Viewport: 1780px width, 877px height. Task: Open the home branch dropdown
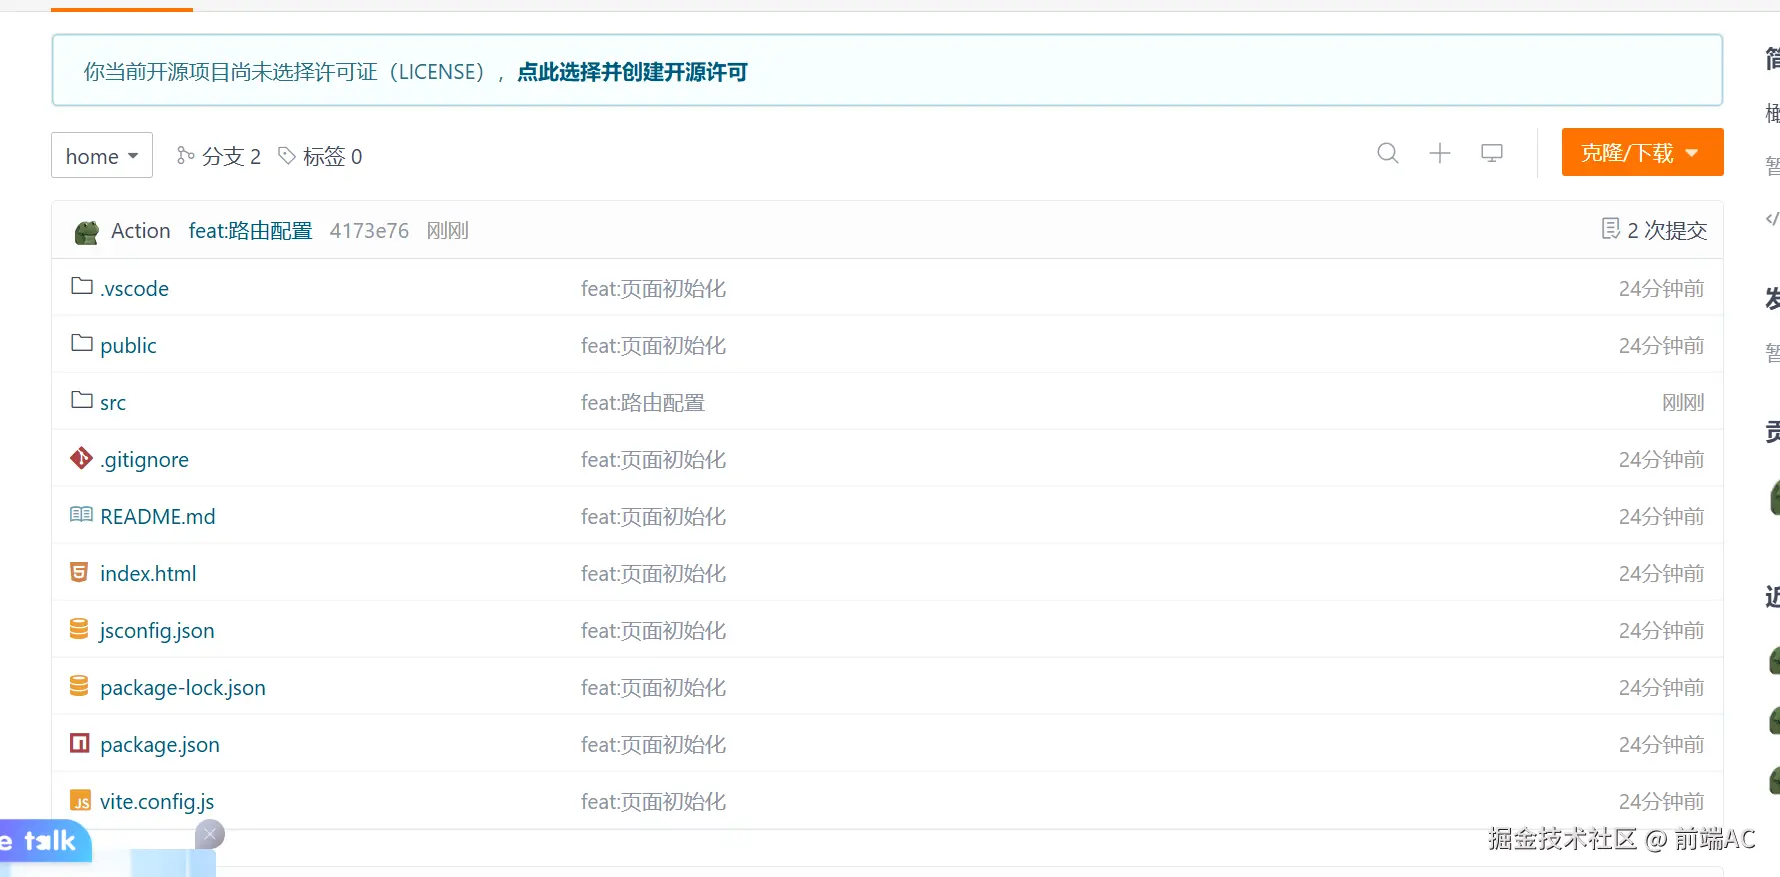pos(102,155)
